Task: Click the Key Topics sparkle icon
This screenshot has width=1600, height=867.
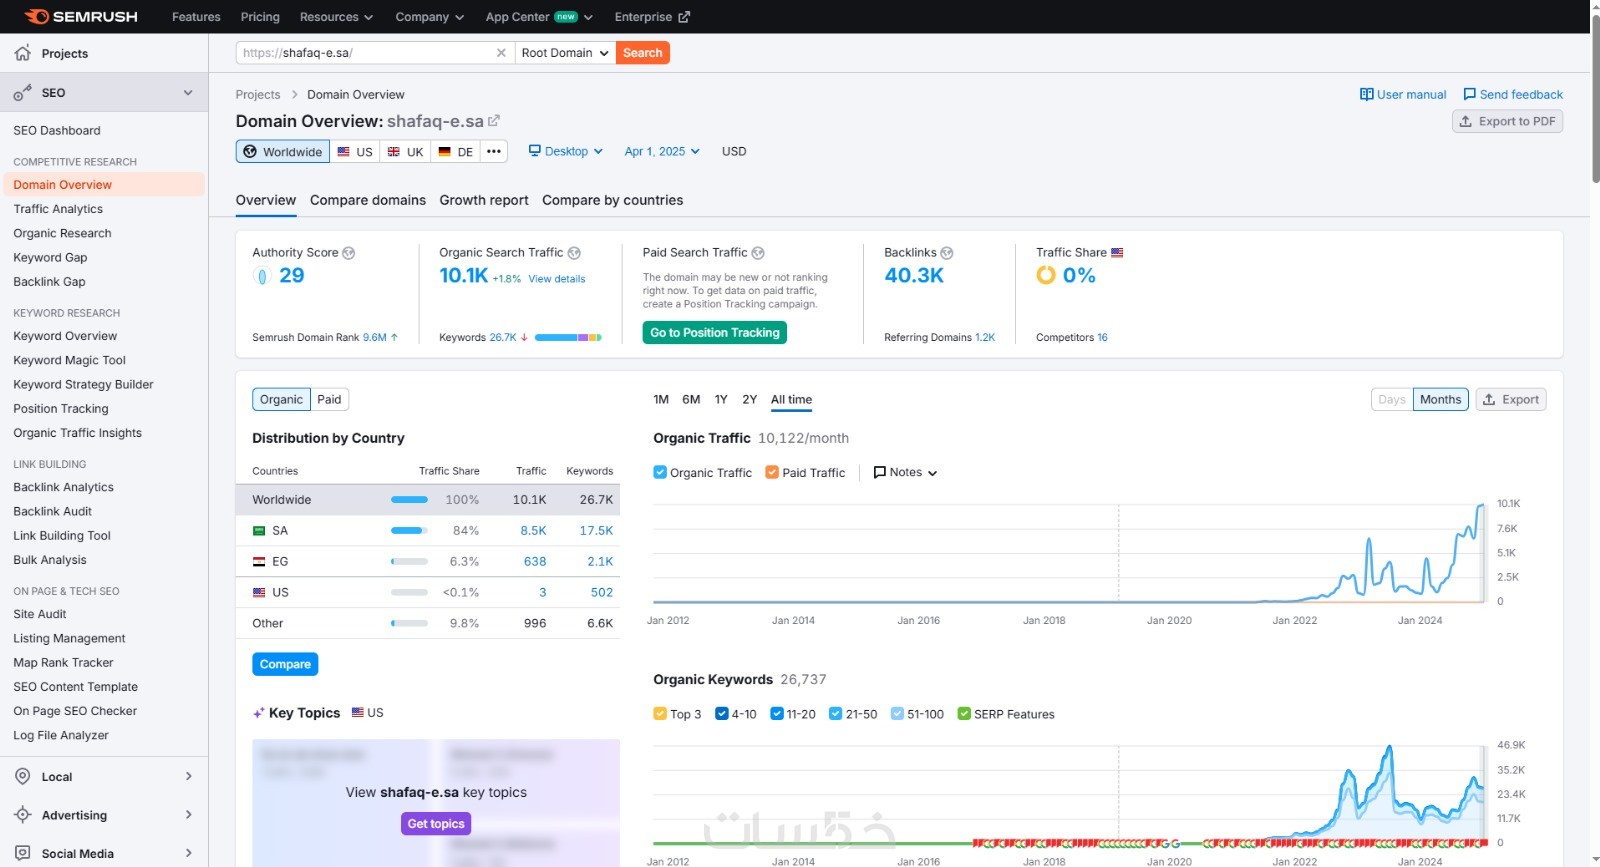Action: [259, 713]
